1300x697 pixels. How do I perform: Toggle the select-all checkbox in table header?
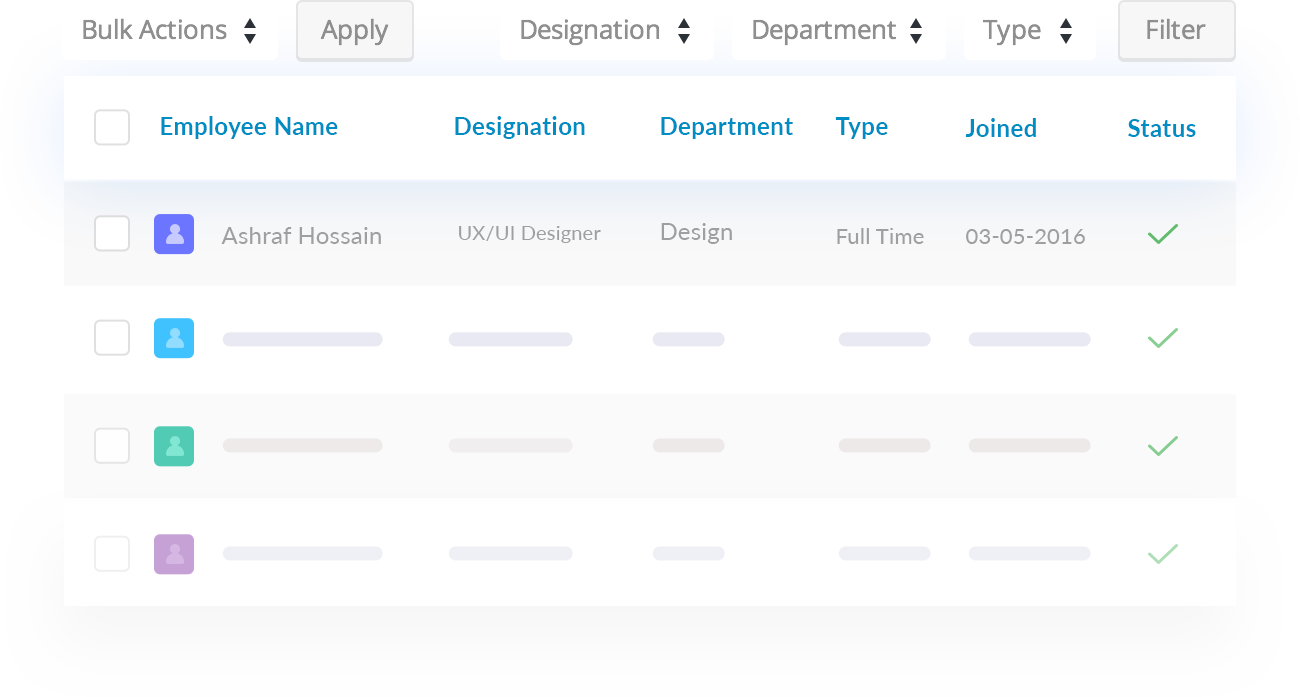point(112,127)
